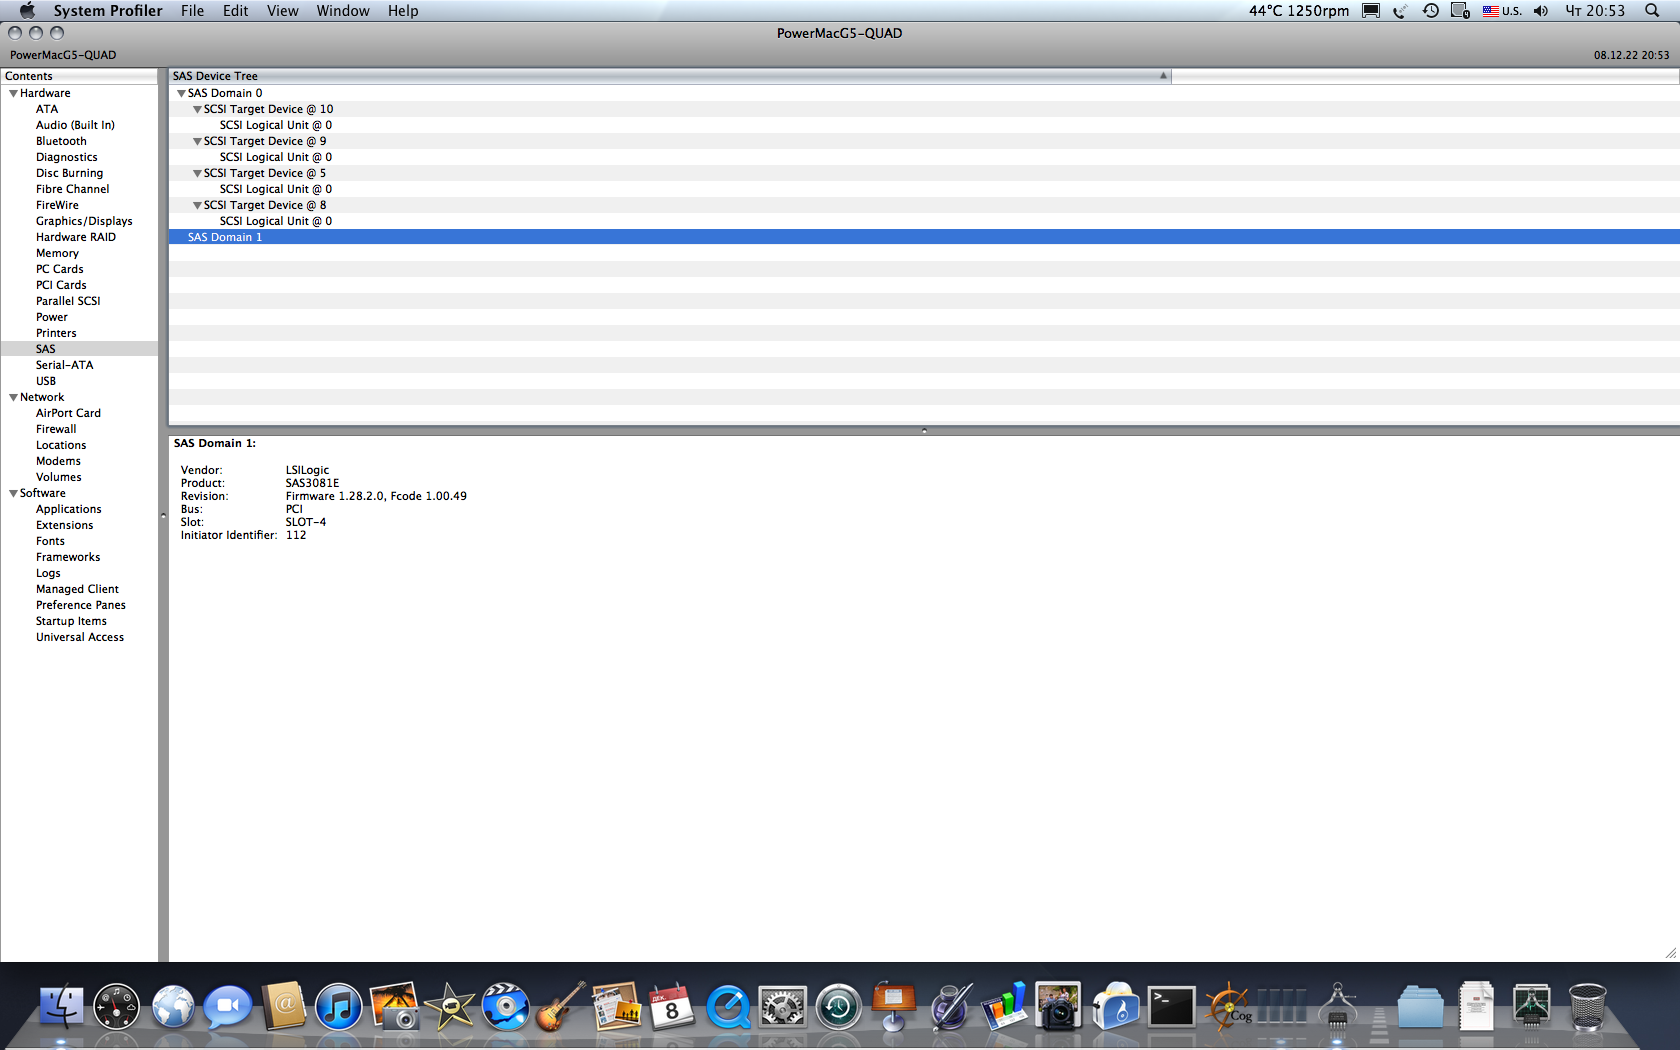Collapse the Network category
The height and width of the screenshot is (1050, 1680).
pyautogui.click(x=13, y=397)
